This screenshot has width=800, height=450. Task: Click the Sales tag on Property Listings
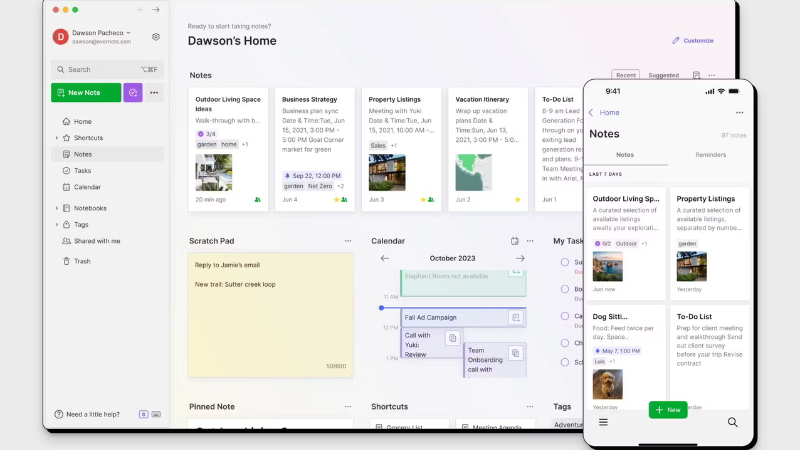click(x=378, y=145)
